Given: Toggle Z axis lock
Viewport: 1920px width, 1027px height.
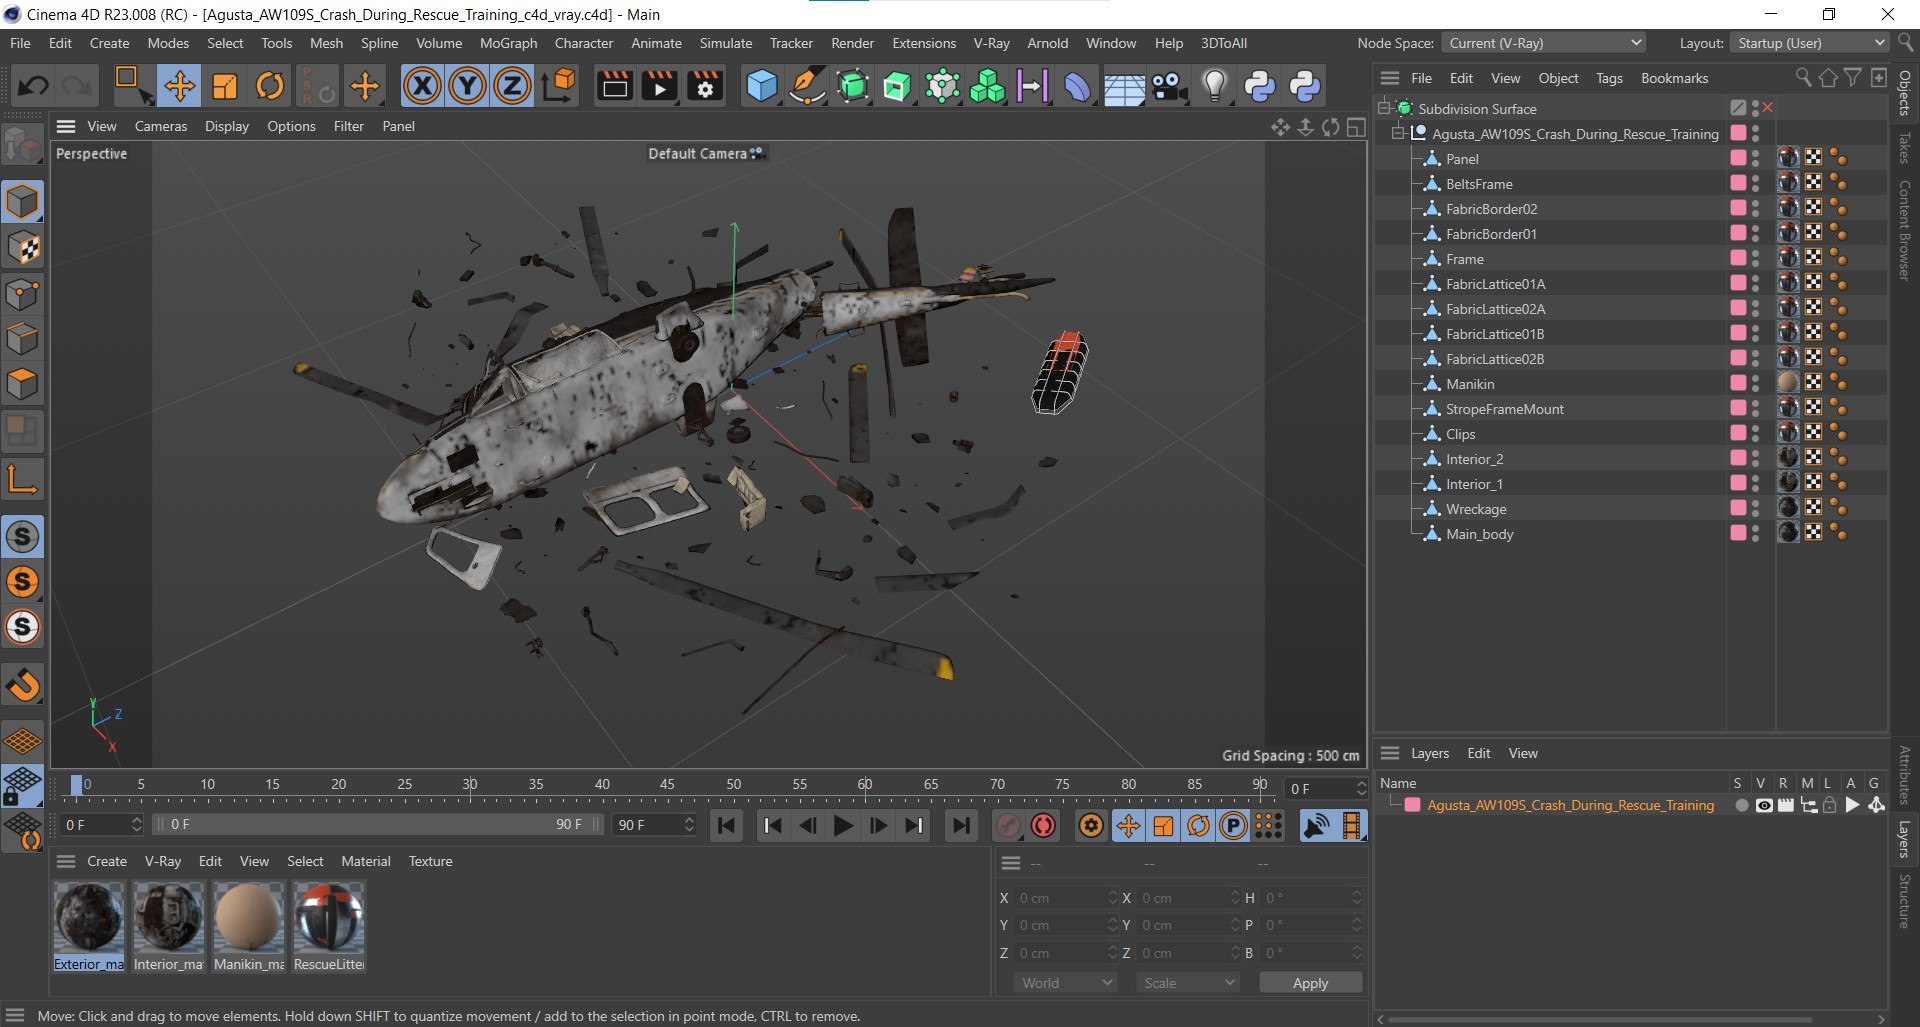Looking at the screenshot, I should pyautogui.click(x=512, y=87).
